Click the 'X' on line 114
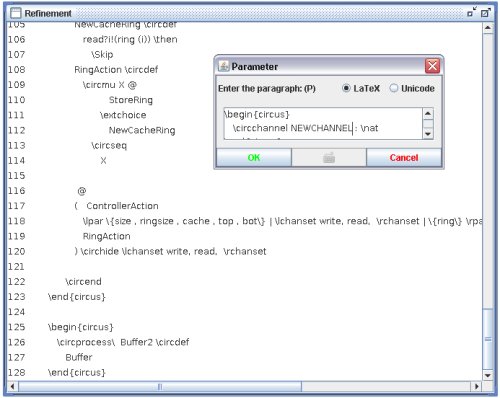The height and width of the screenshot is (398, 500). pos(103,161)
